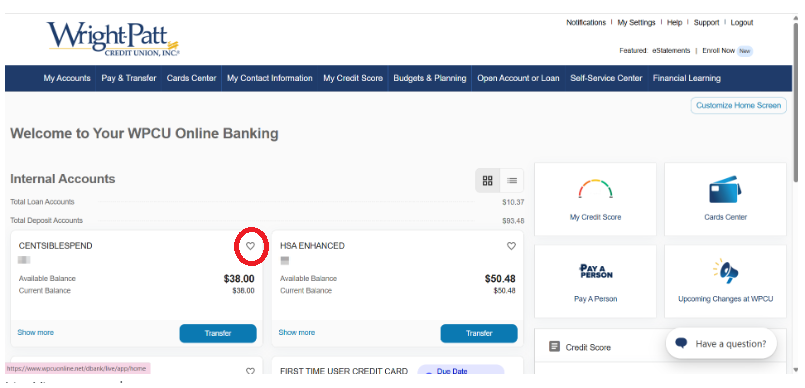Click Enroll Now link
This screenshot has width=805, height=388.
tap(718, 51)
